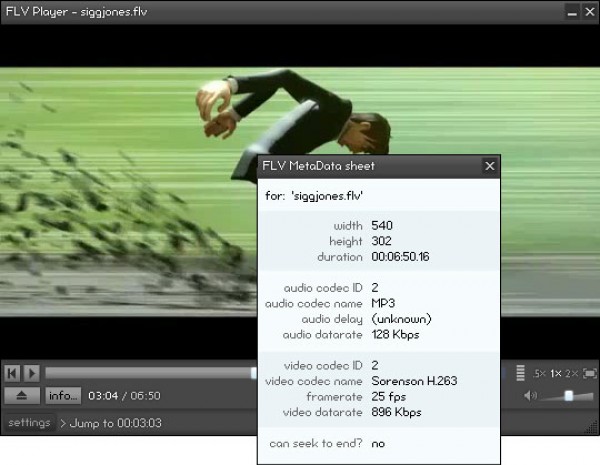The width and height of the screenshot is (600, 465).
Task: Click the for: 'siggjones.flv' line
Action: tap(314, 196)
